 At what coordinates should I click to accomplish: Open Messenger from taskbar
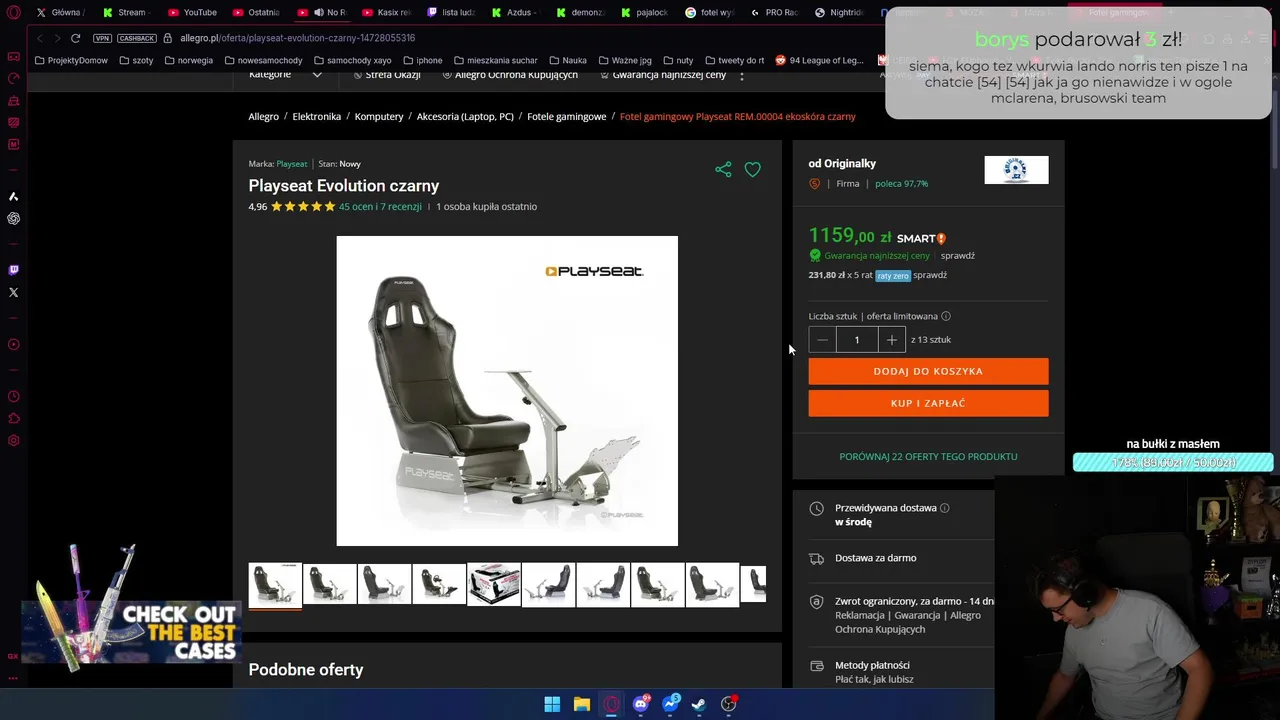tap(670, 704)
